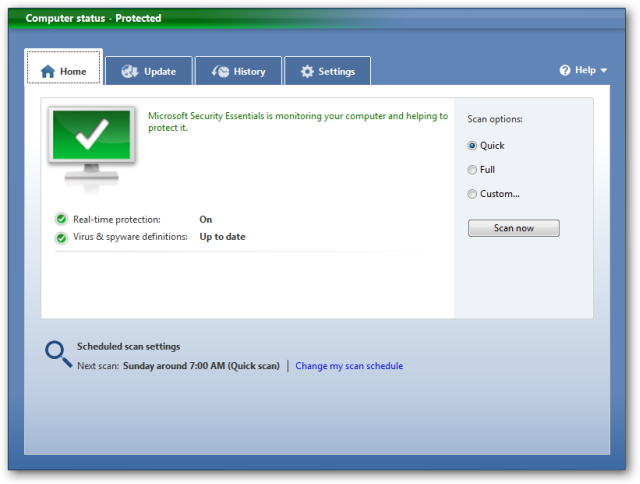This screenshot has height=484, width=640.
Task: Click "Computer status - Protected" title text
Action: [x=93, y=18]
